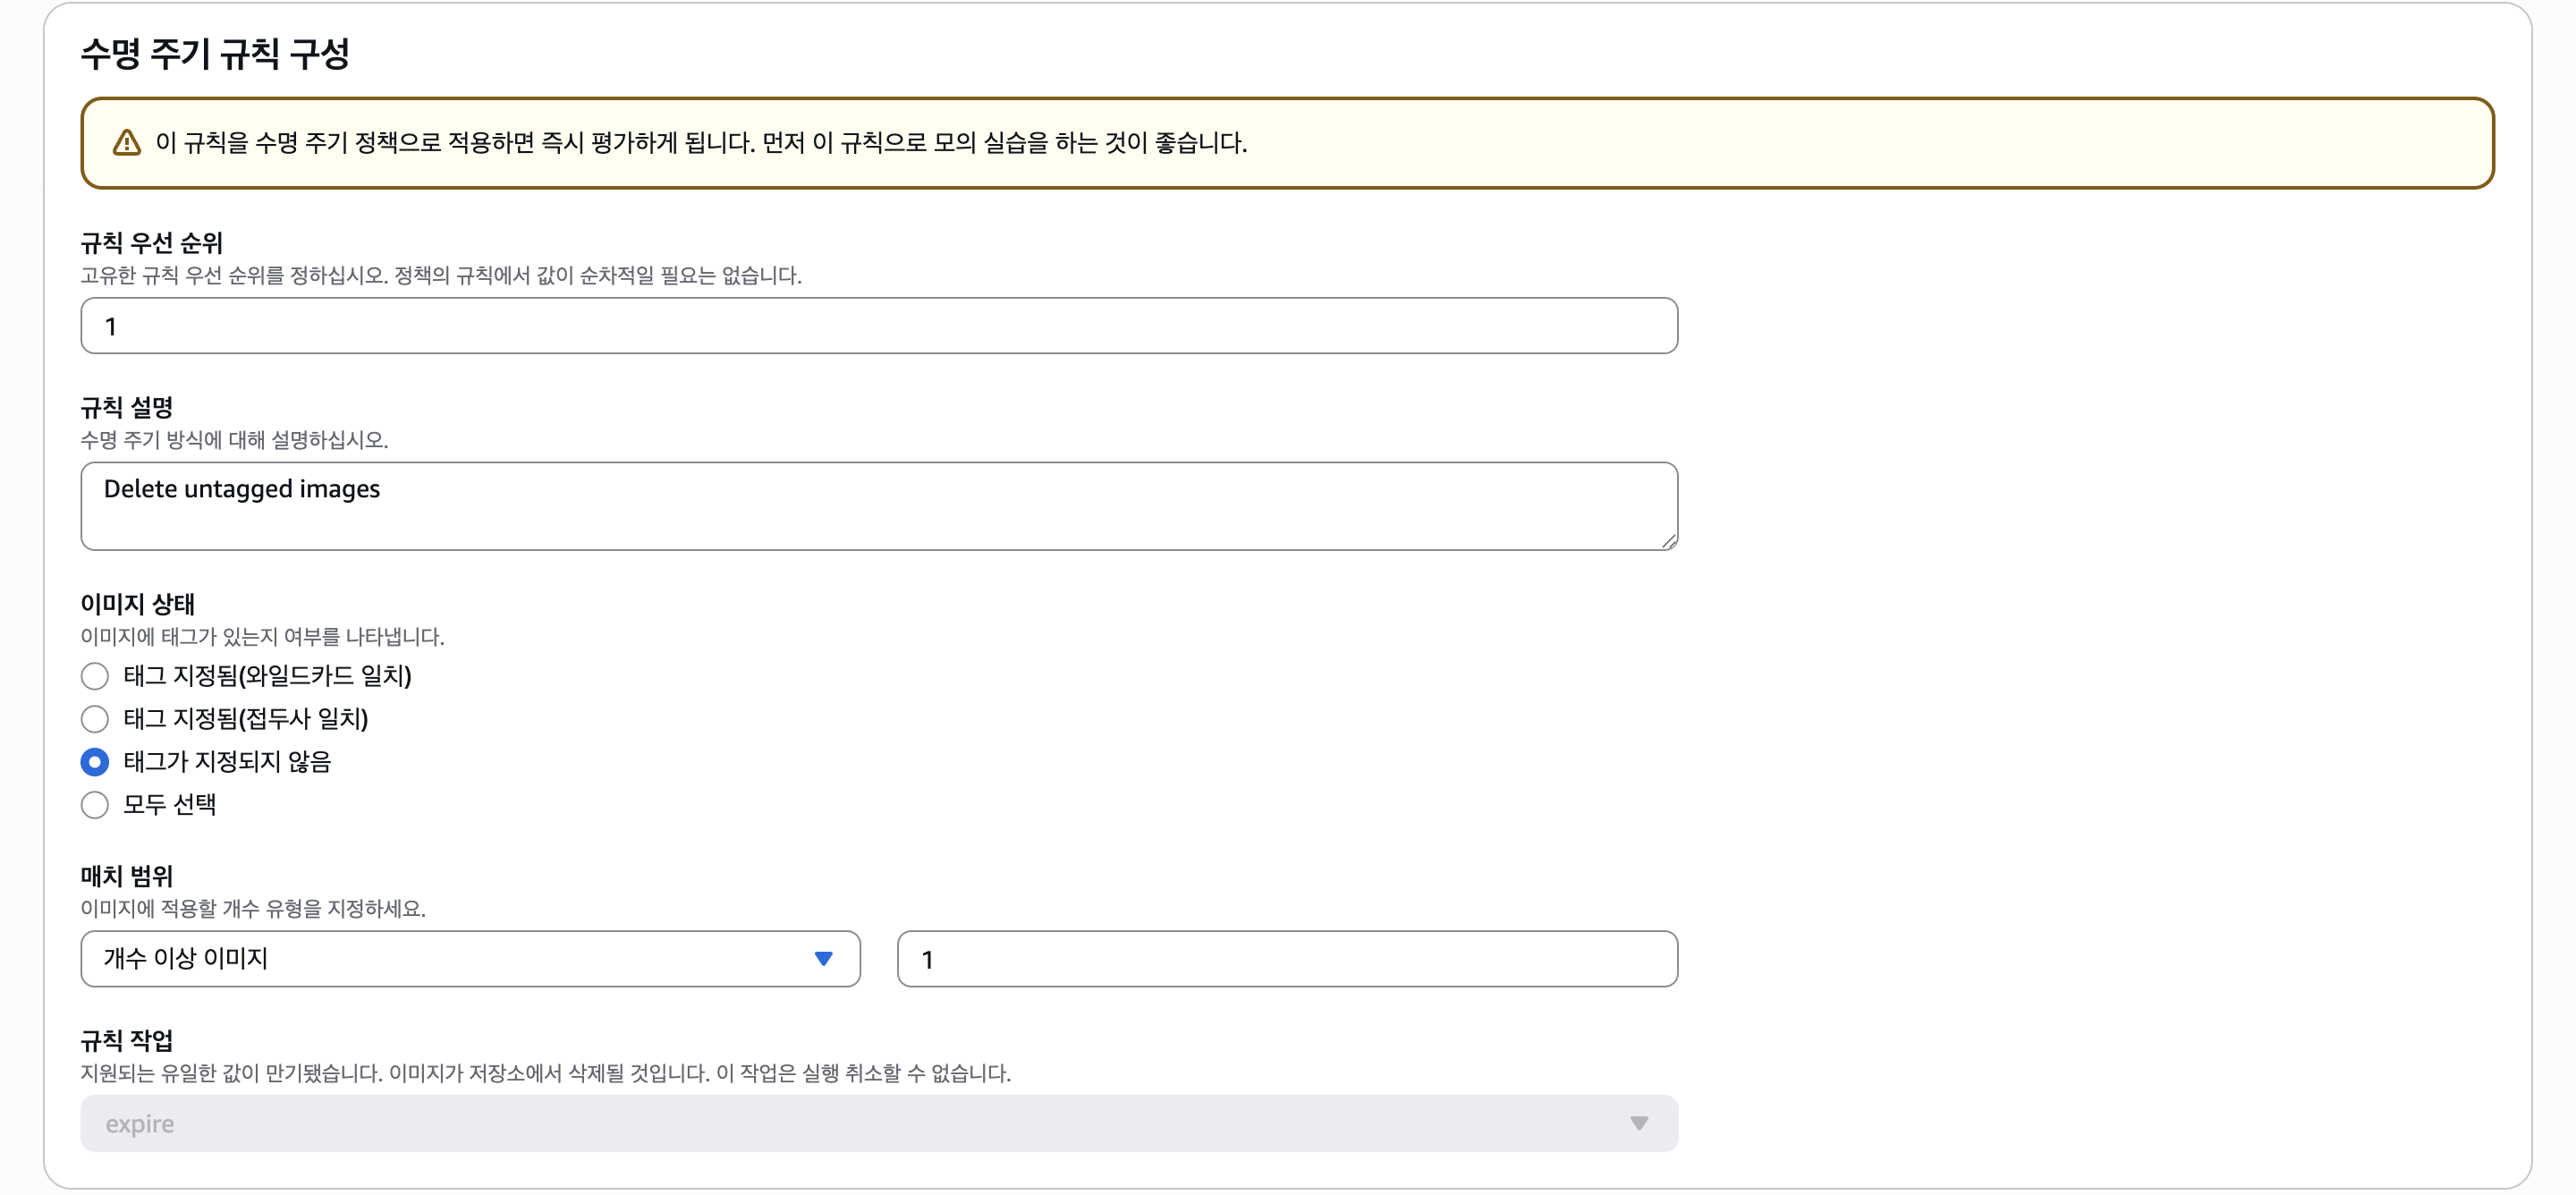This screenshot has width=2576, height=1195.
Task: Pick the 모두 선택 radio option
Action: pos(95,805)
